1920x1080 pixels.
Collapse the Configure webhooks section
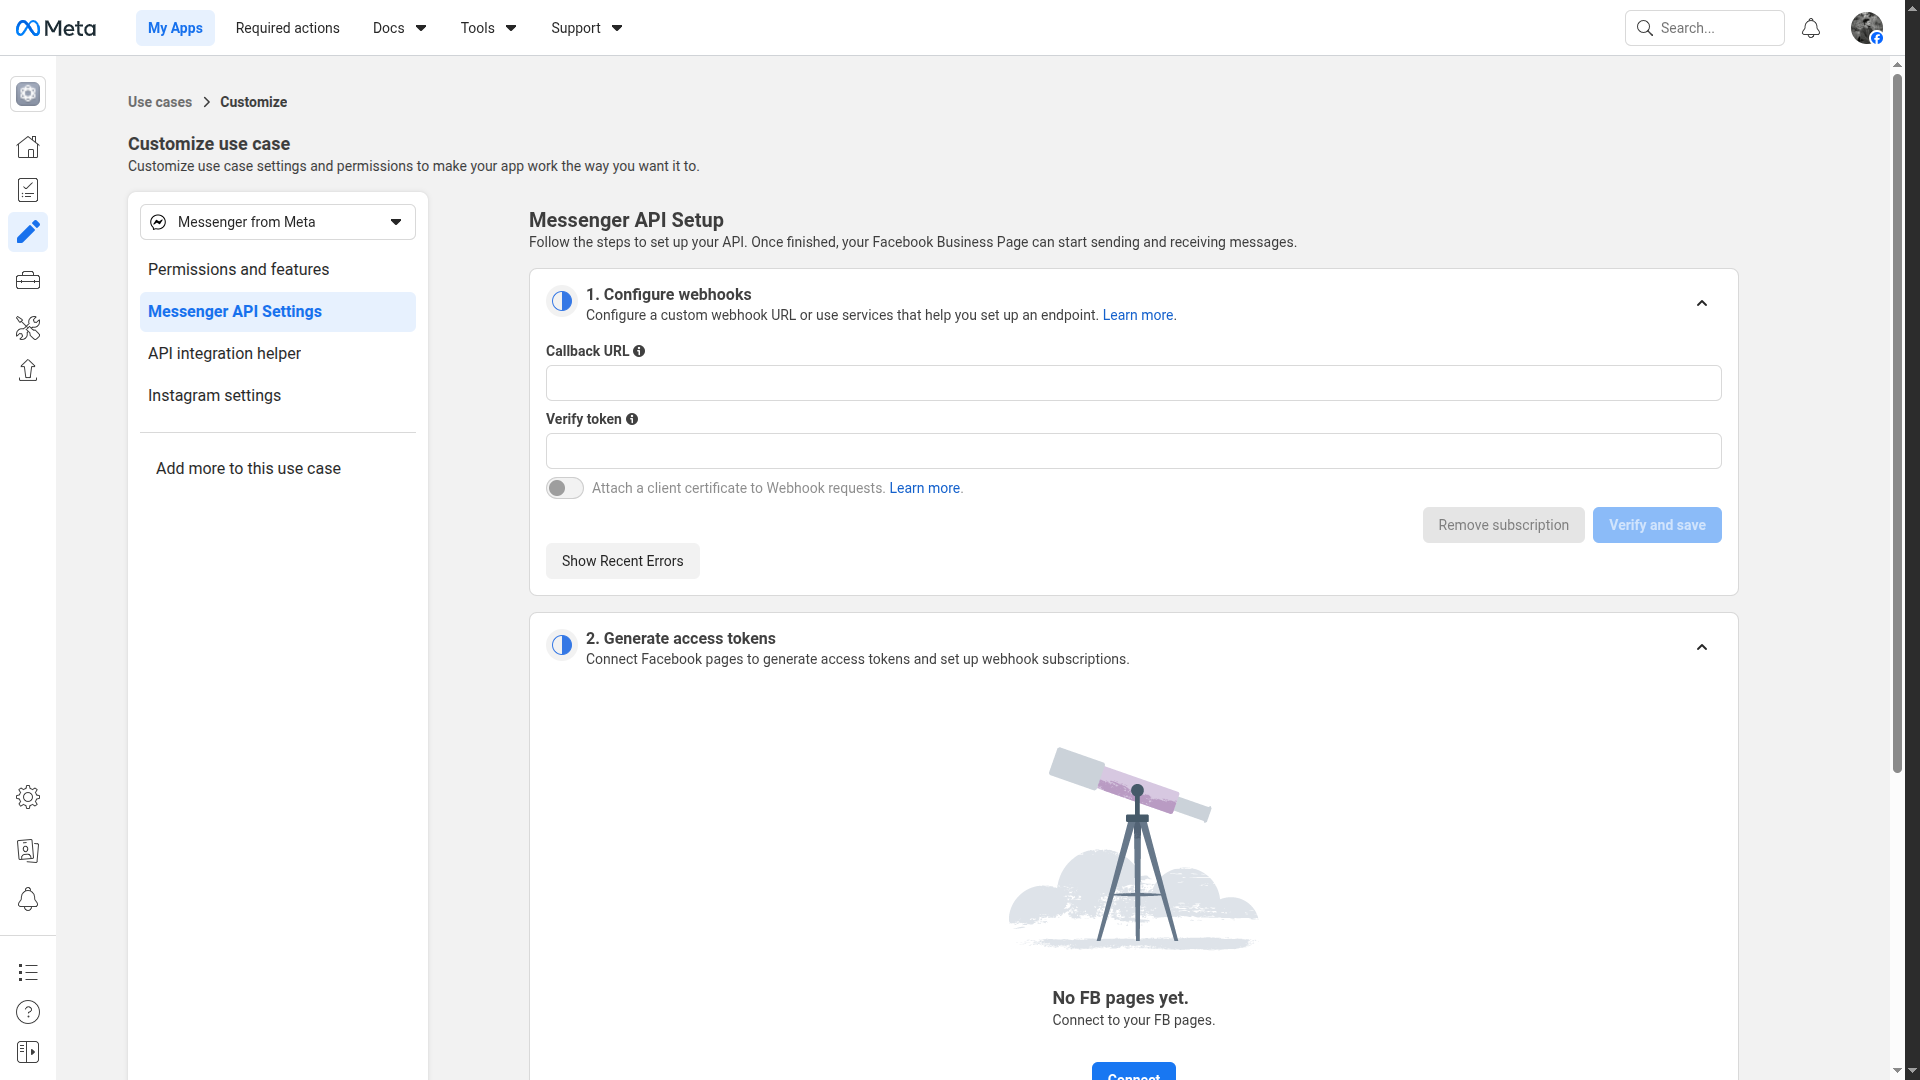point(1702,304)
